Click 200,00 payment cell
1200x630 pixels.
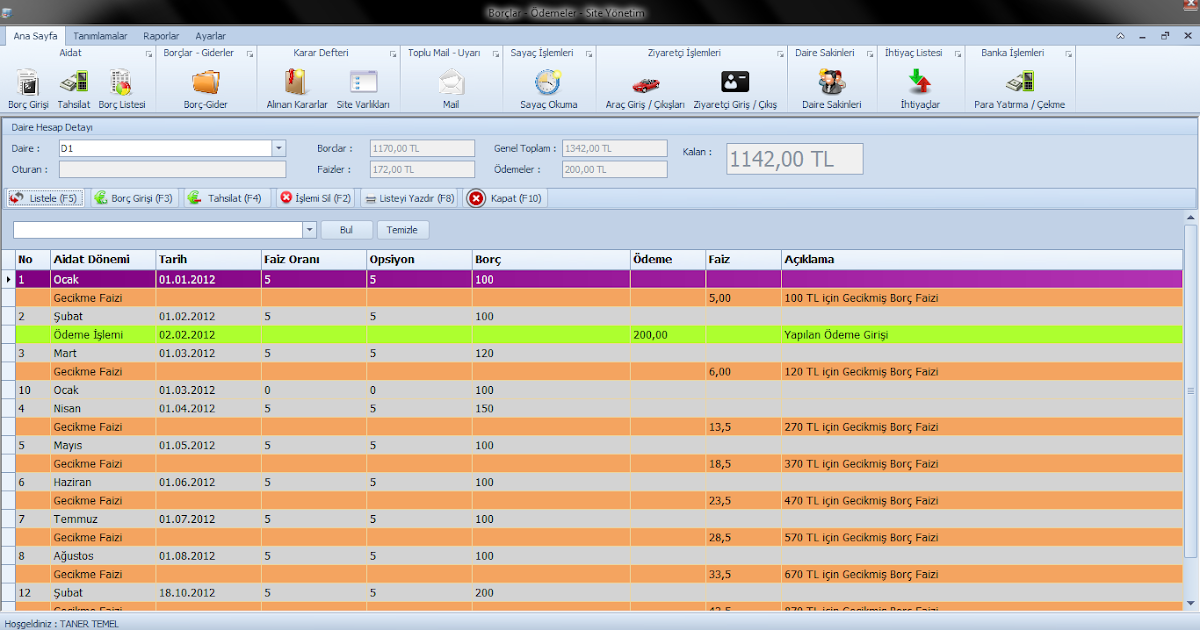[x=668, y=335]
